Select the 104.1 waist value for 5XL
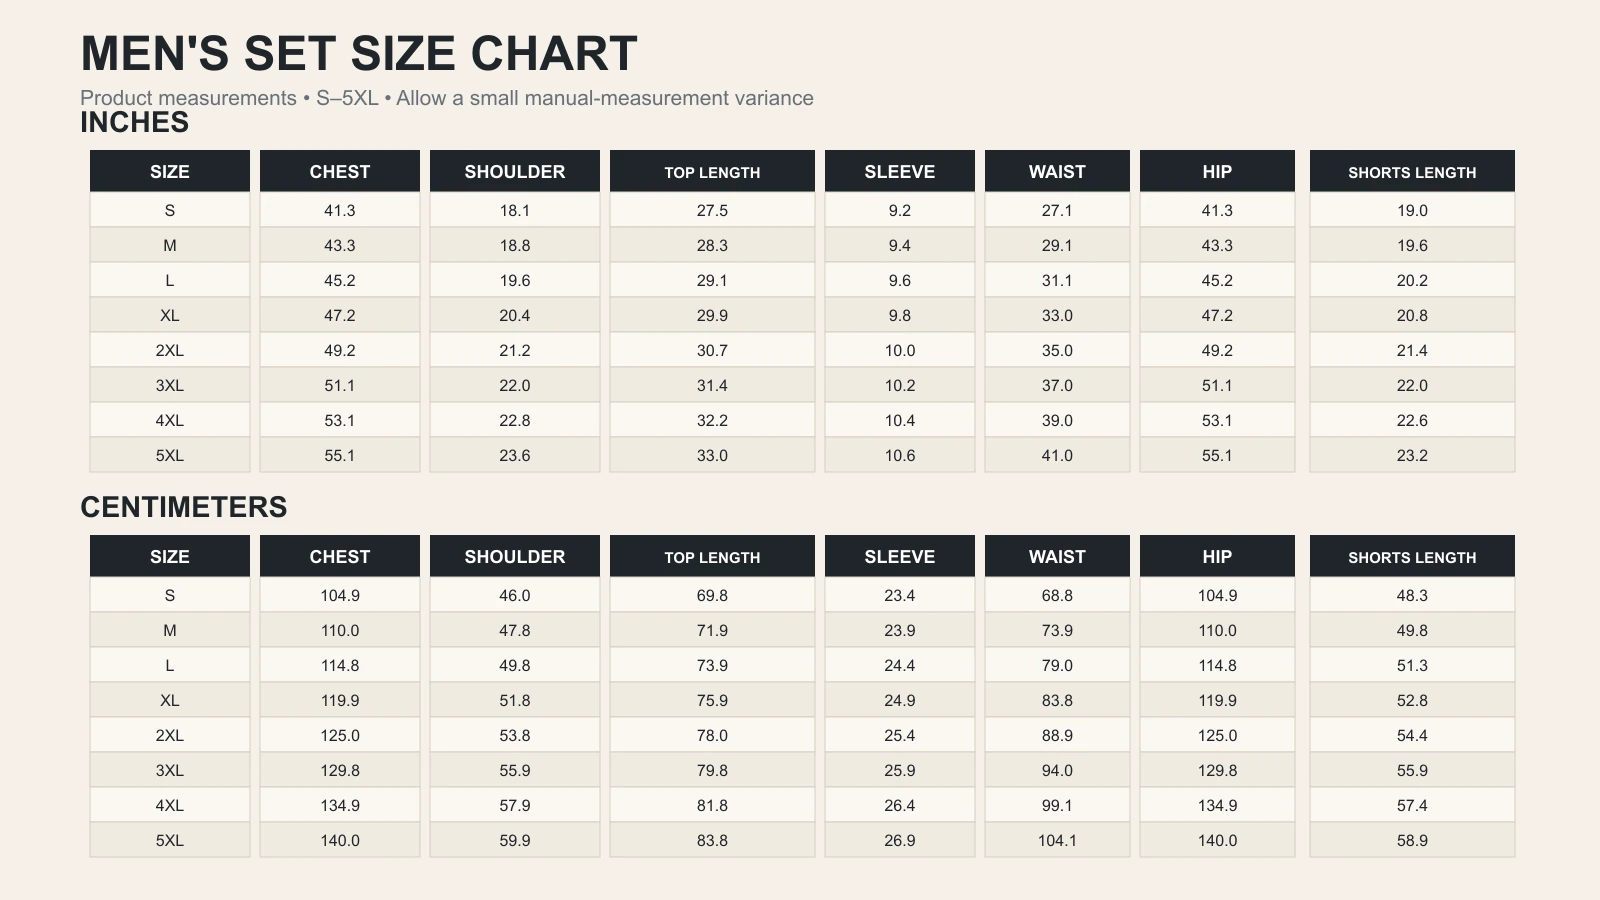The image size is (1600, 900). [1057, 840]
